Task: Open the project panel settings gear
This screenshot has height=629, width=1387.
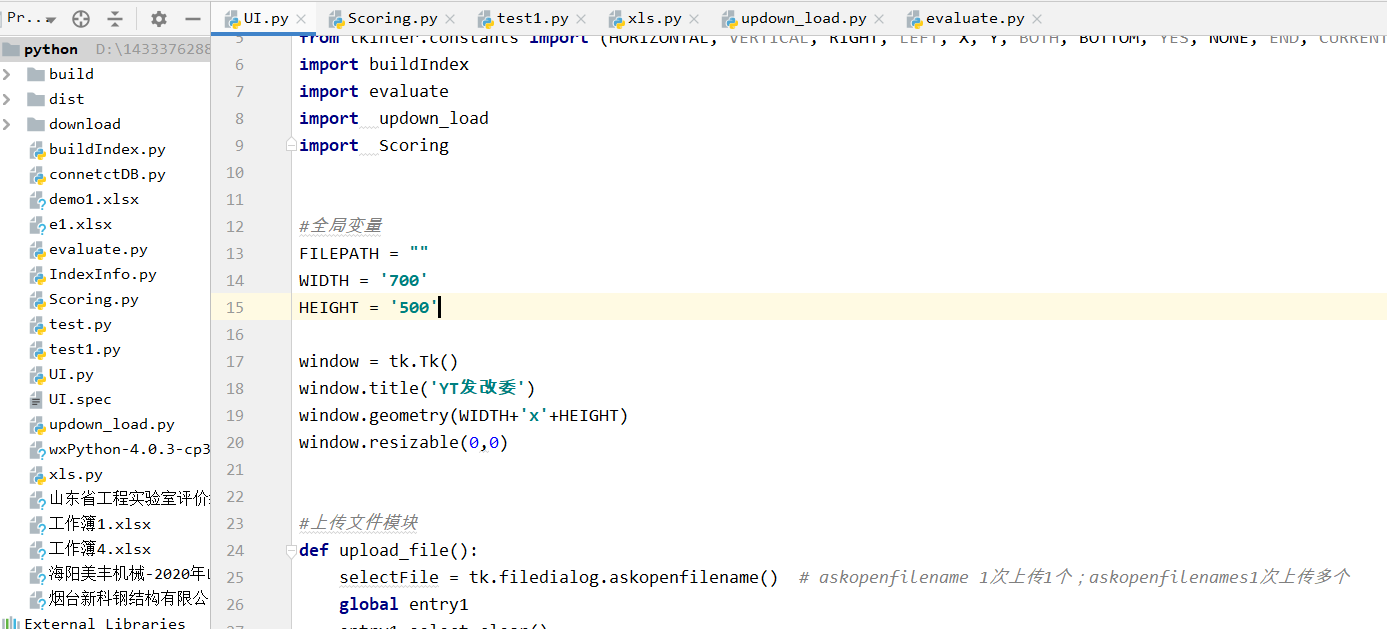Action: 159,18
